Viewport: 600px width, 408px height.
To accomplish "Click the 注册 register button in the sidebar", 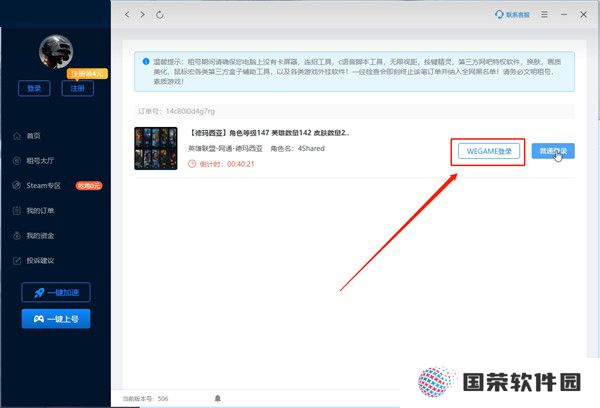I will pyautogui.click(x=78, y=88).
